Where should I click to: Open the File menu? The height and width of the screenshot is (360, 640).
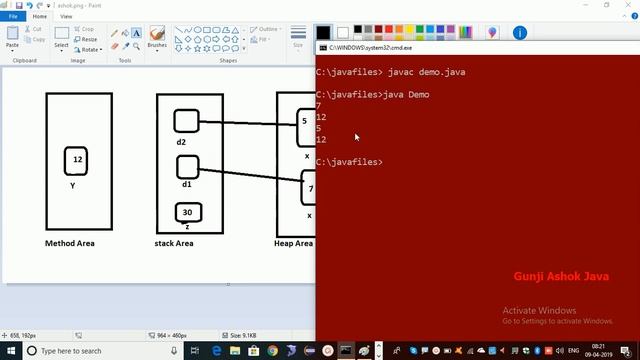(13, 16)
